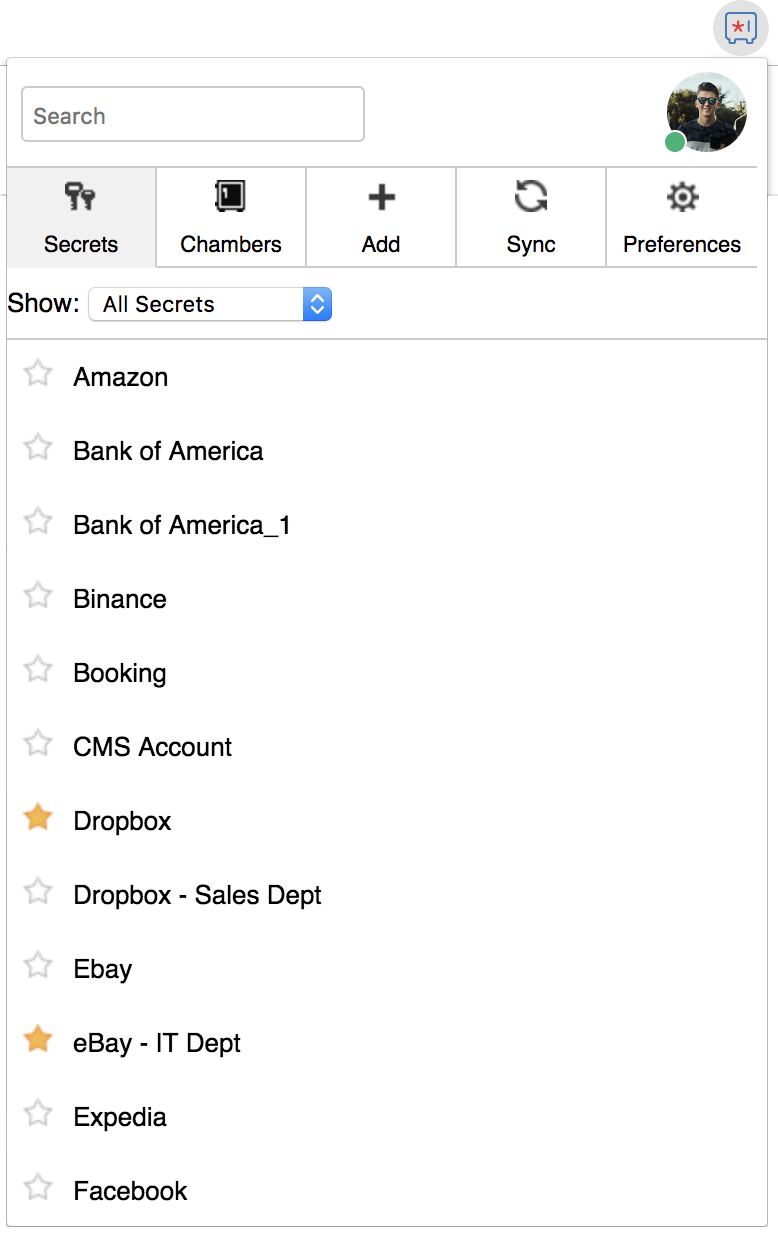Click the password manager extension icon

[740, 29]
